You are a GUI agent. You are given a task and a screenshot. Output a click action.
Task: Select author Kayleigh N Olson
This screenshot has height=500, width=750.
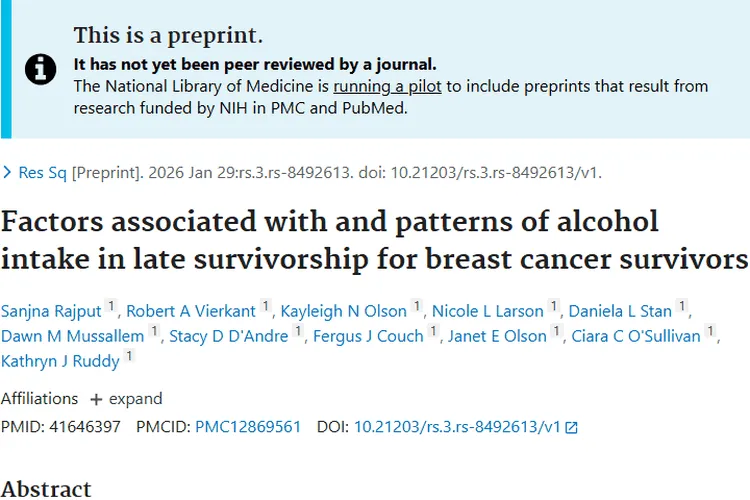coord(343,311)
